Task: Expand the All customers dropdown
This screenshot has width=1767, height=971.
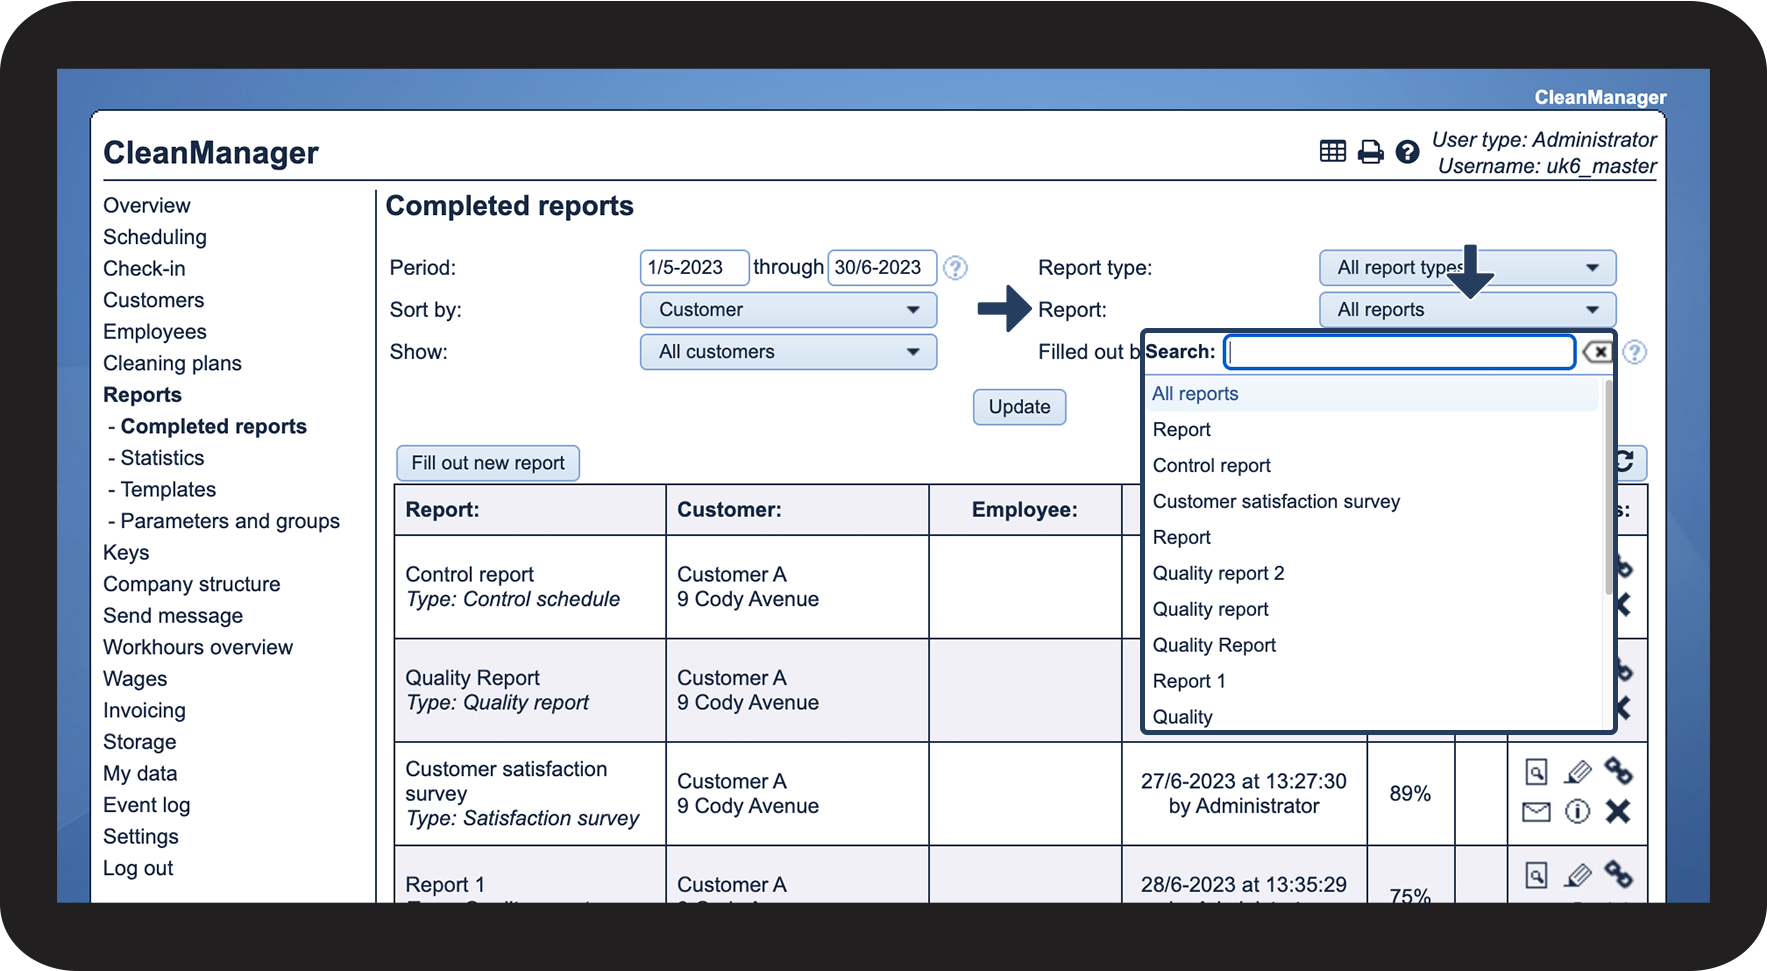Action: pyautogui.click(x=788, y=352)
